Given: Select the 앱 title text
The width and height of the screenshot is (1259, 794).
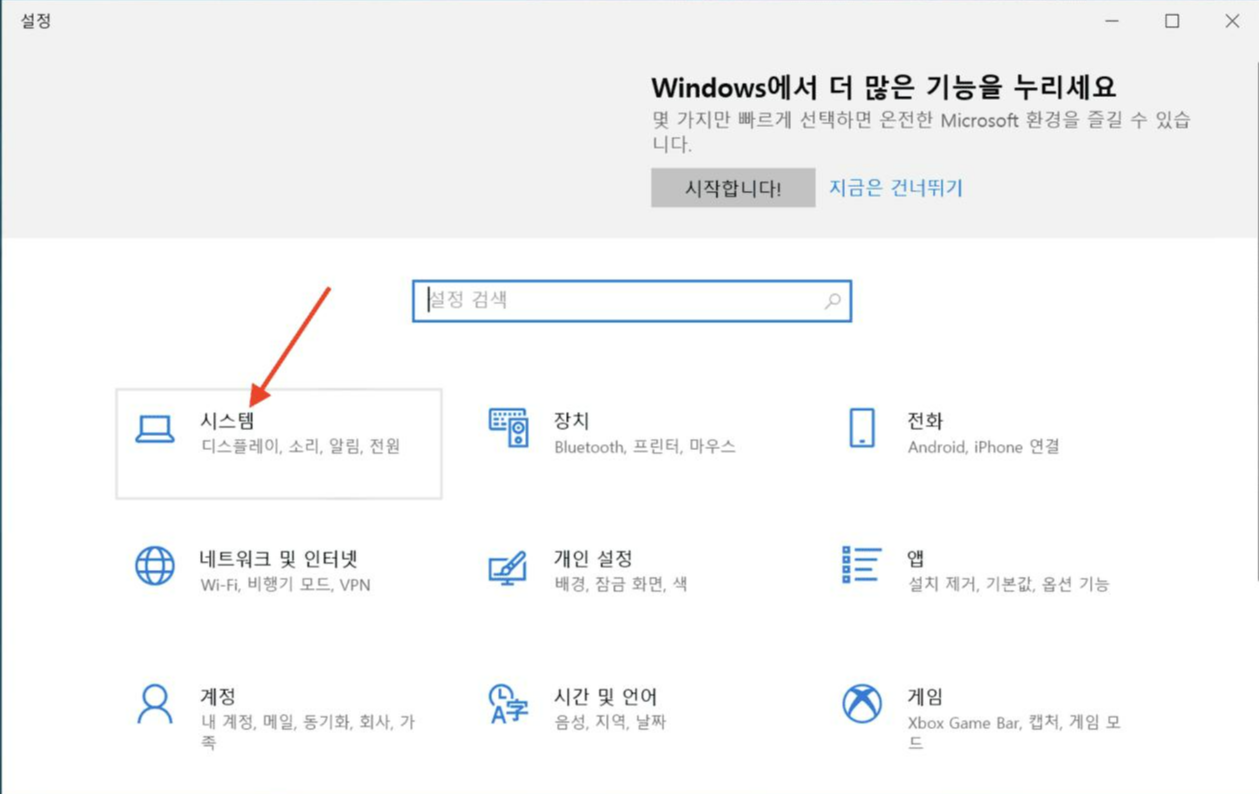Looking at the screenshot, I should point(915,559).
